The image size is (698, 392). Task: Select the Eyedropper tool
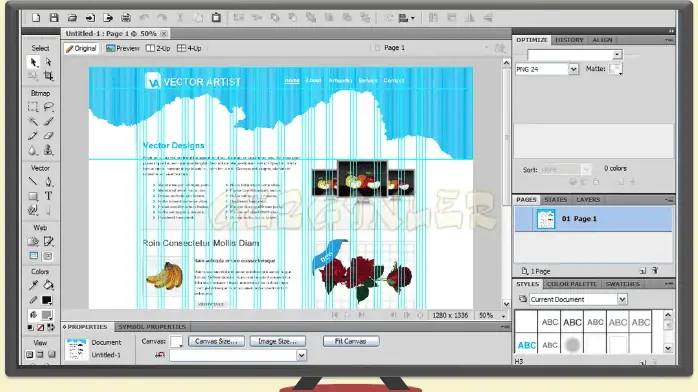tap(33, 285)
